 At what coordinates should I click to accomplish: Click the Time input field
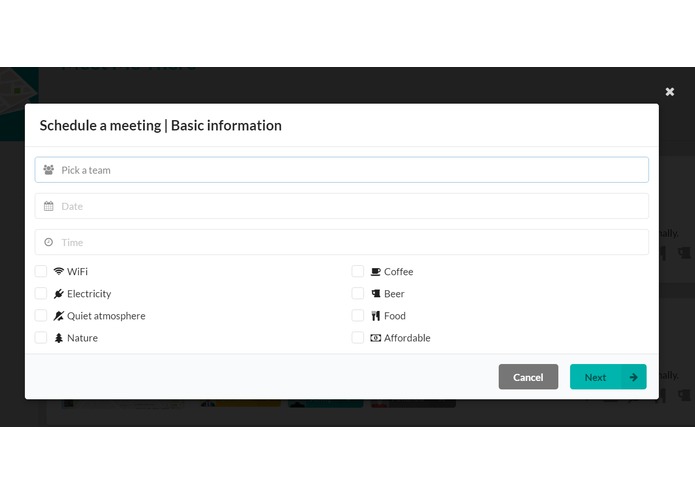coord(341,242)
